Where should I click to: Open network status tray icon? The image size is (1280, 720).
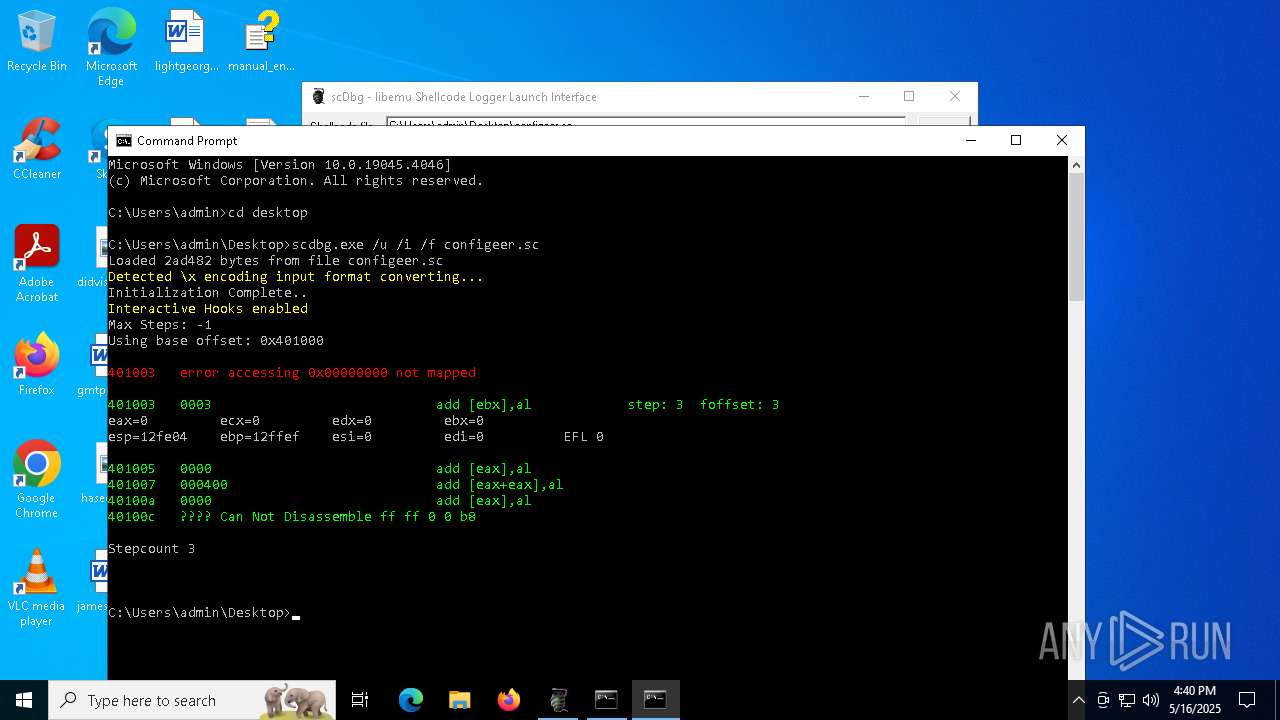tap(1127, 700)
